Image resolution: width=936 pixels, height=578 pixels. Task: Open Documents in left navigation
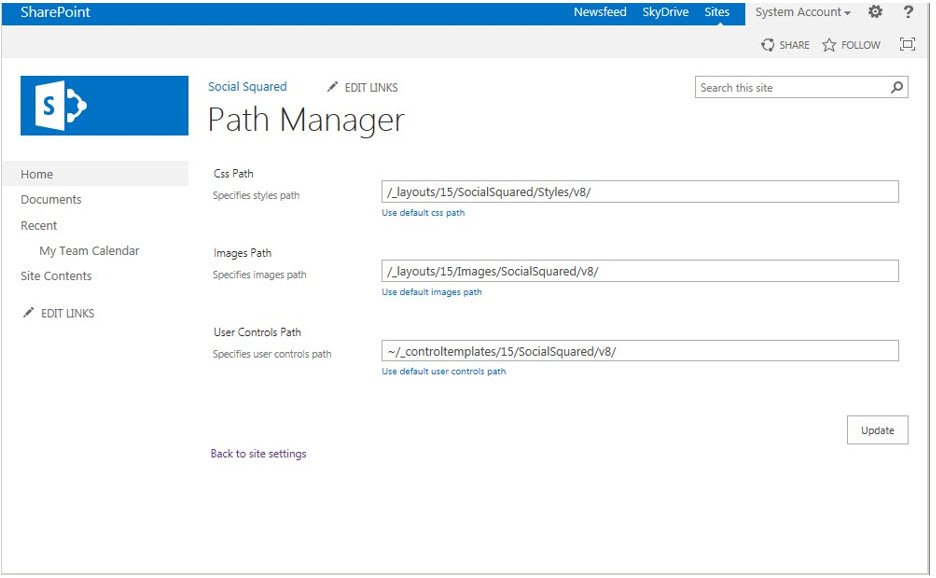coord(51,199)
